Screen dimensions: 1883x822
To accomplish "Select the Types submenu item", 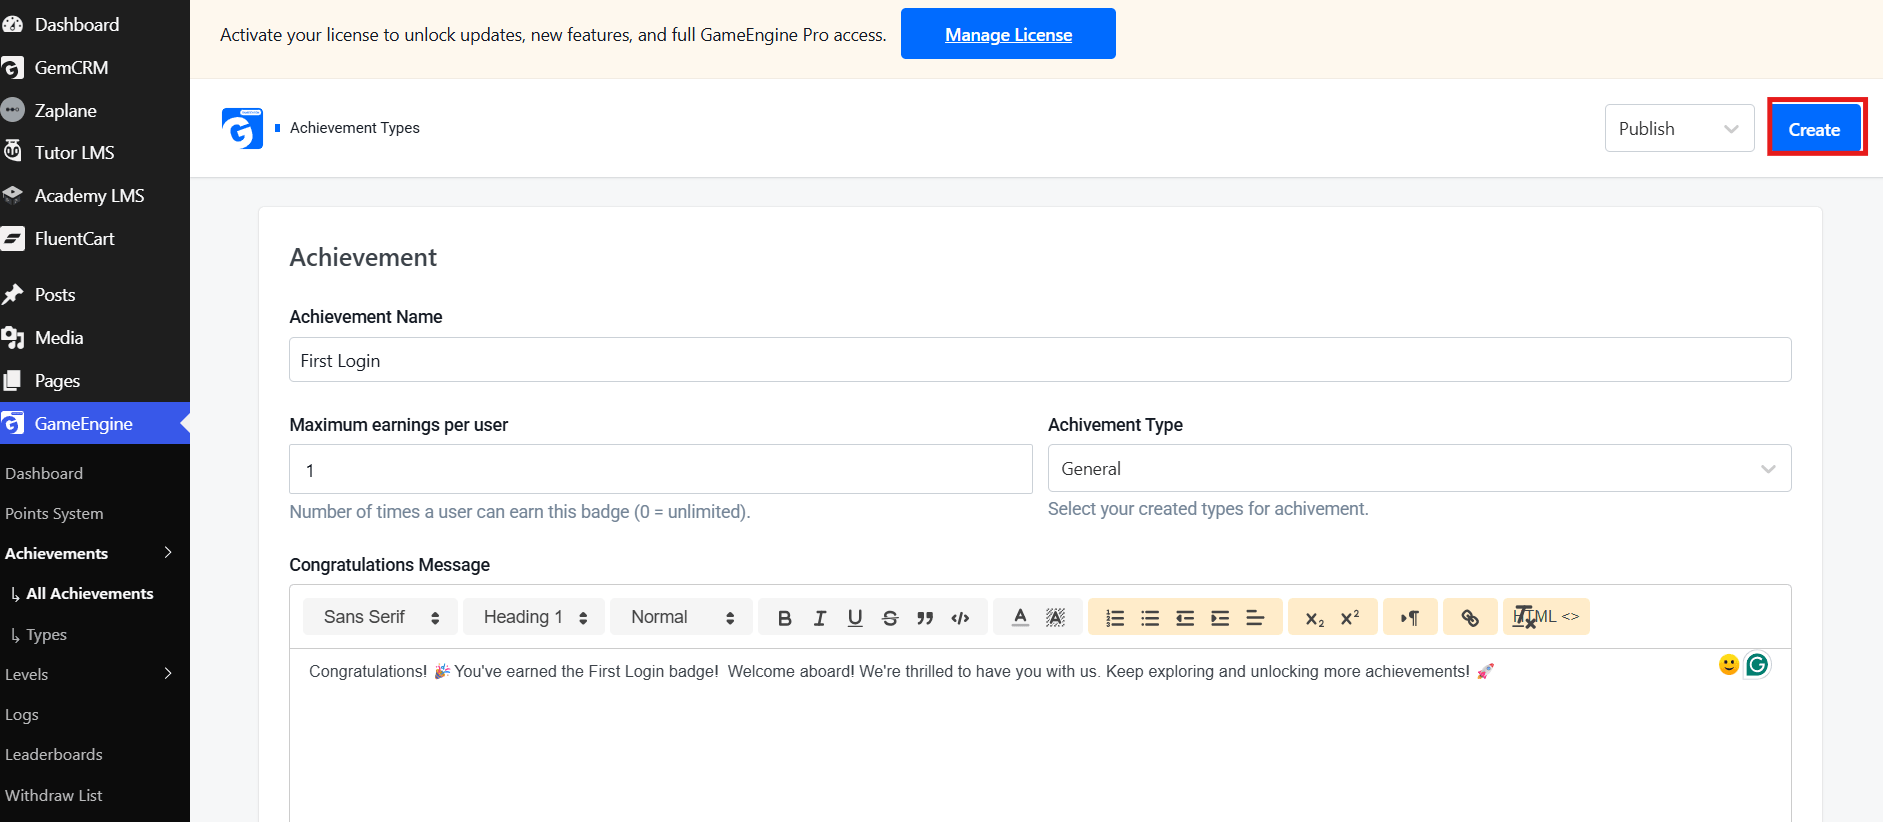I will [x=46, y=635].
